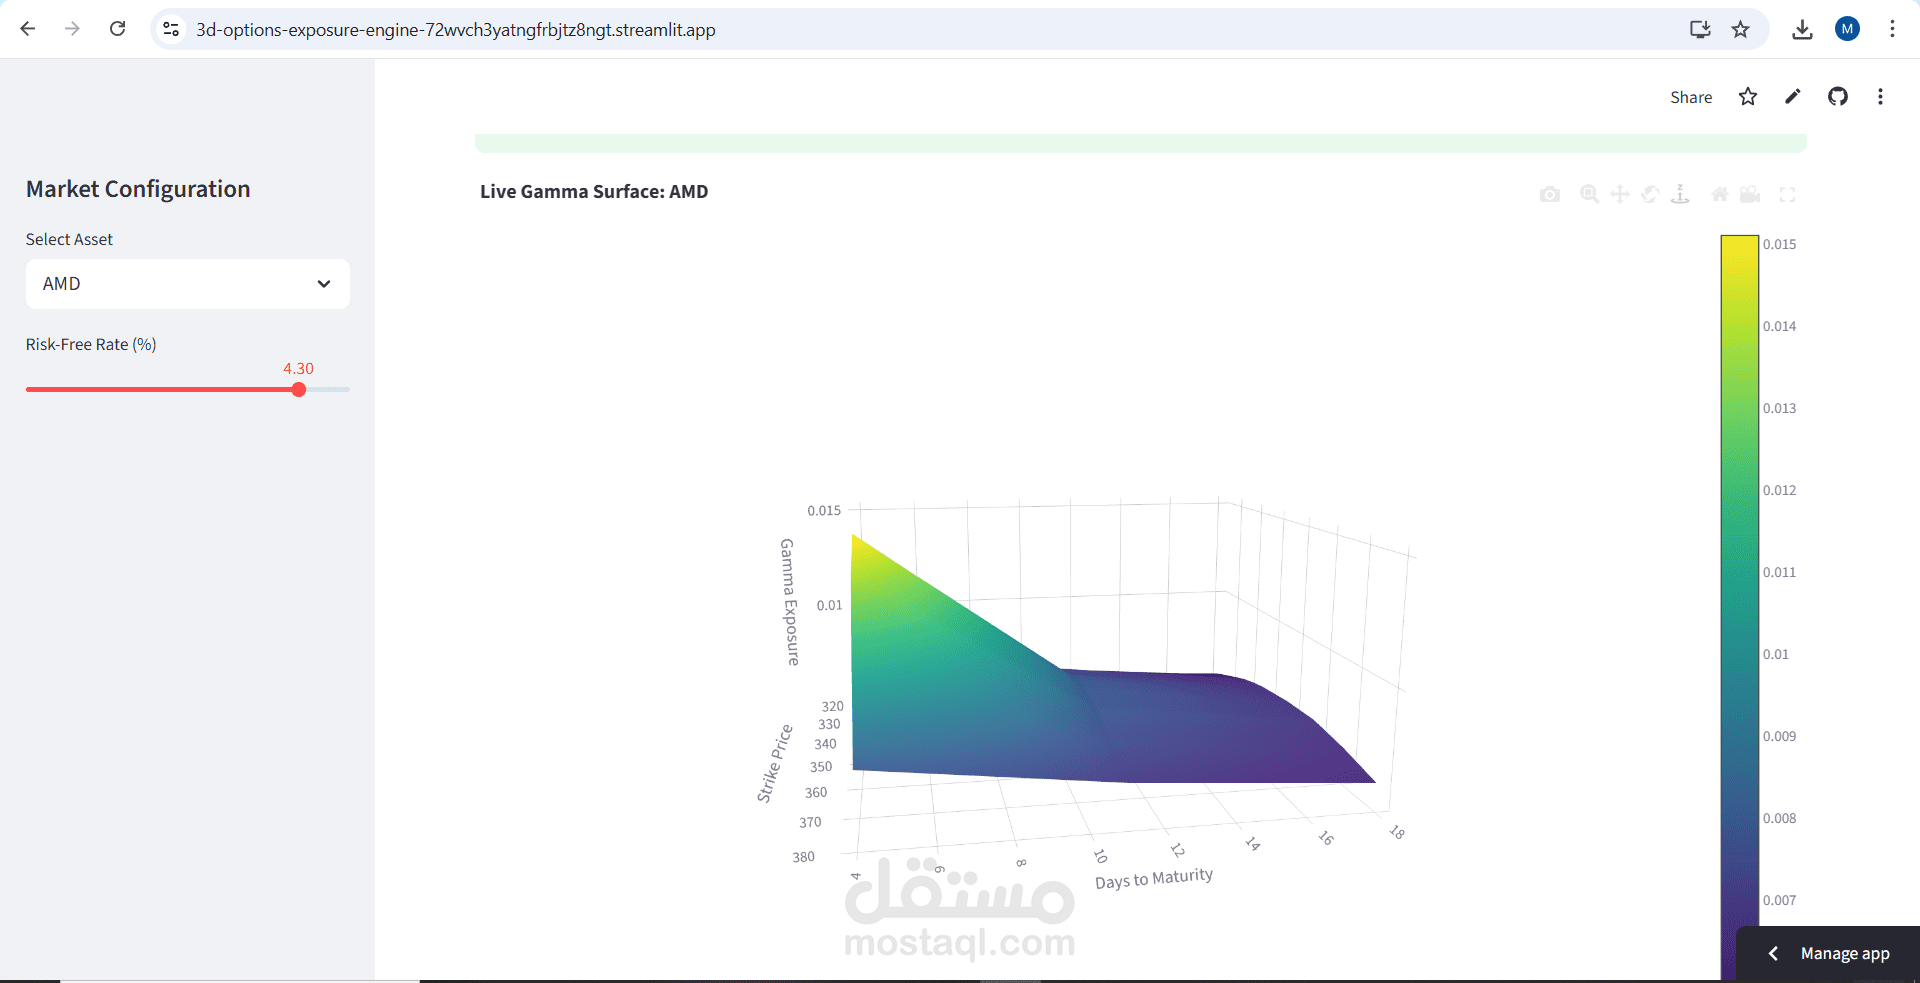Click the 380 strike price tick
Viewport: 1920px width, 983px height.
[x=804, y=857]
